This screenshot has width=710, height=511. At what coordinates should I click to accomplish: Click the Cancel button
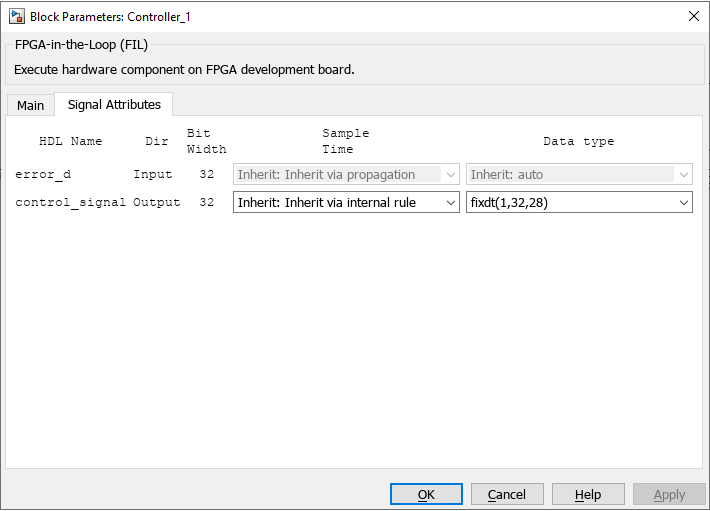click(507, 494)
